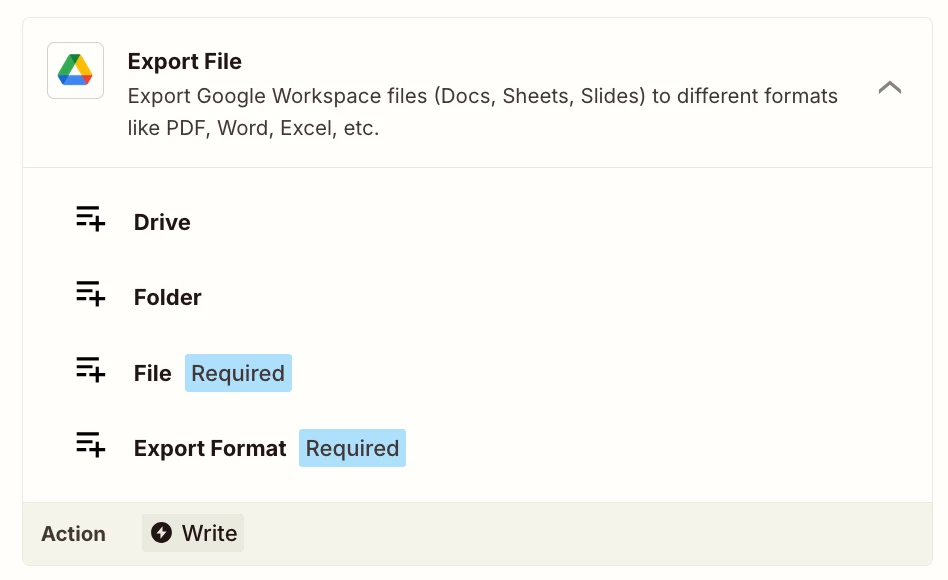Click the list-plus icon beside Folder
This screenshot has width=948, height=580.
coord(90,294)
